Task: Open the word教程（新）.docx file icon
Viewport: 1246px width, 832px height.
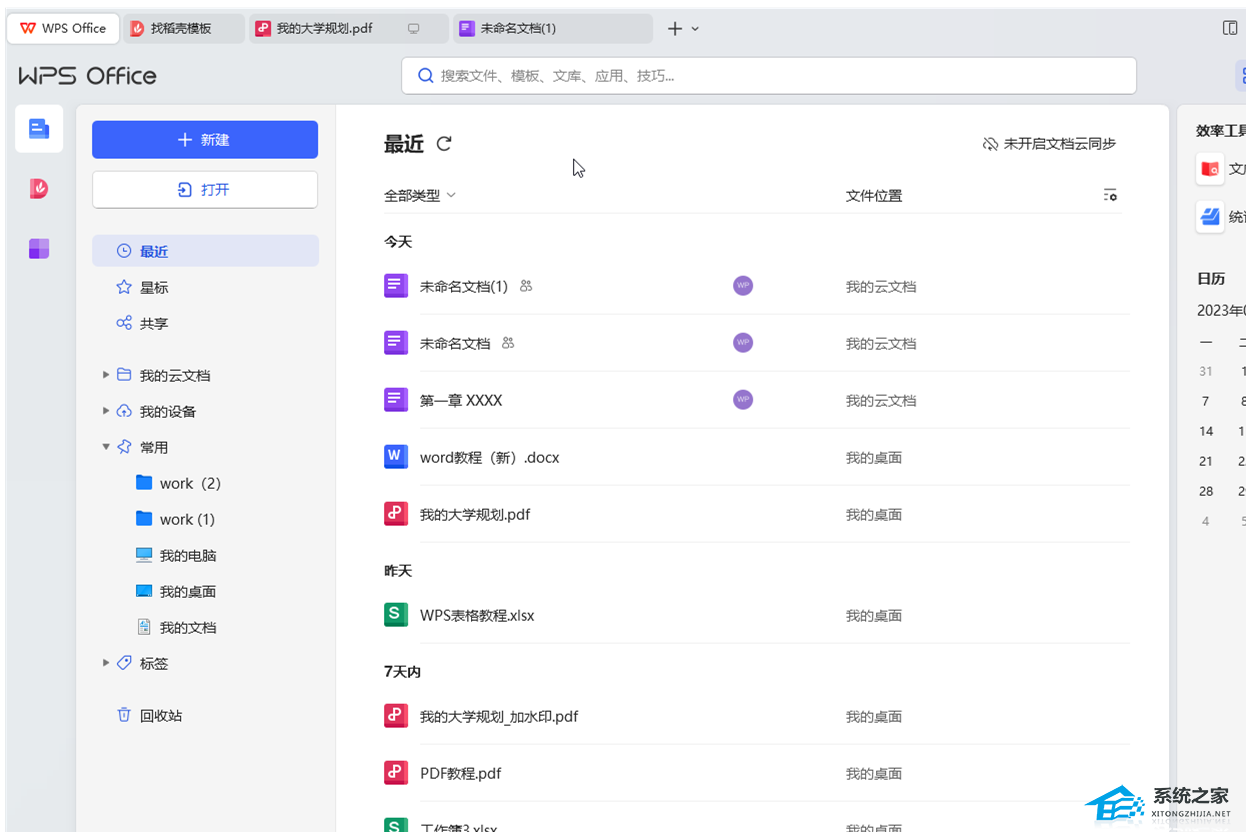Action: [396, 457]
